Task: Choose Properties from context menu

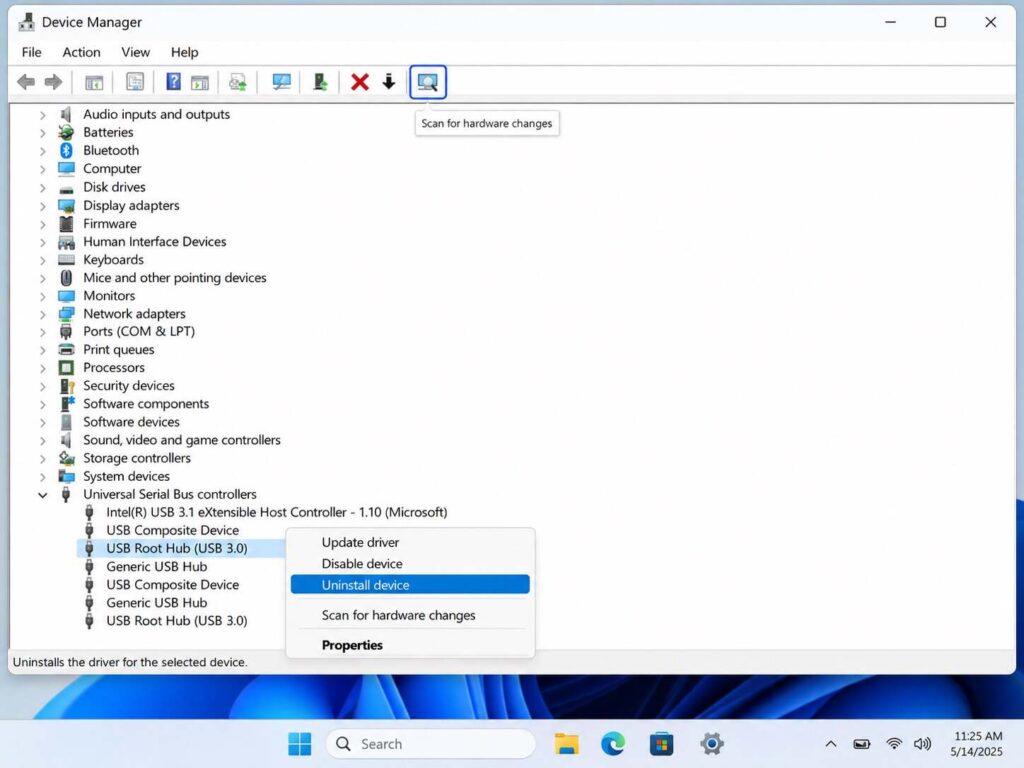Action: pyautogui.click(x=410, y=645)
